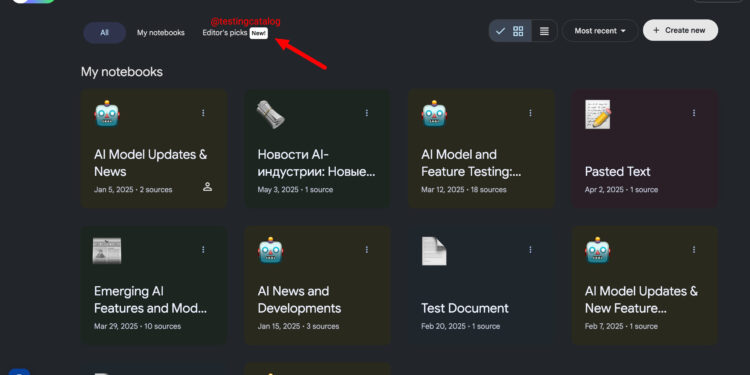Click 'Mar 12, 2025 • 18 sources' text
Screen dimensions: 750x375
click(463, 189)
